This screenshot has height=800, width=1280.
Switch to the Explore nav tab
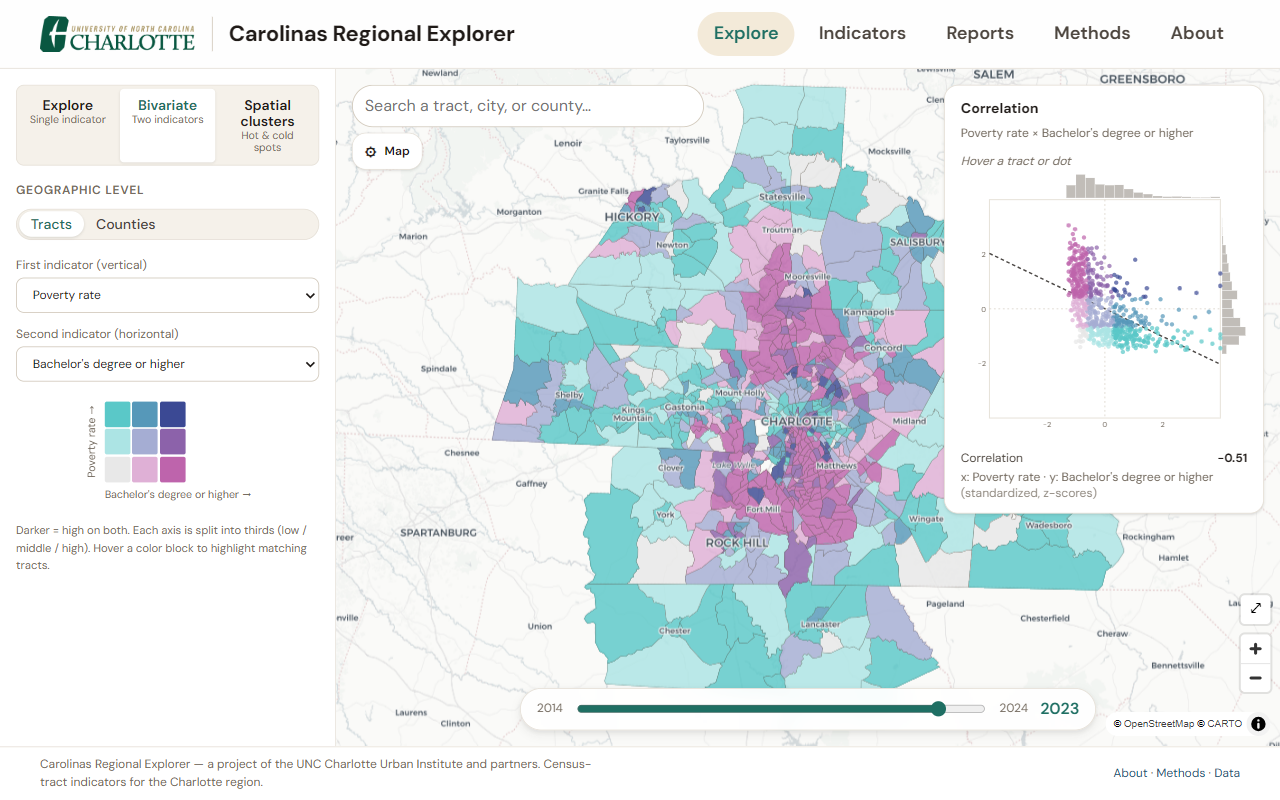coord(746,33)
